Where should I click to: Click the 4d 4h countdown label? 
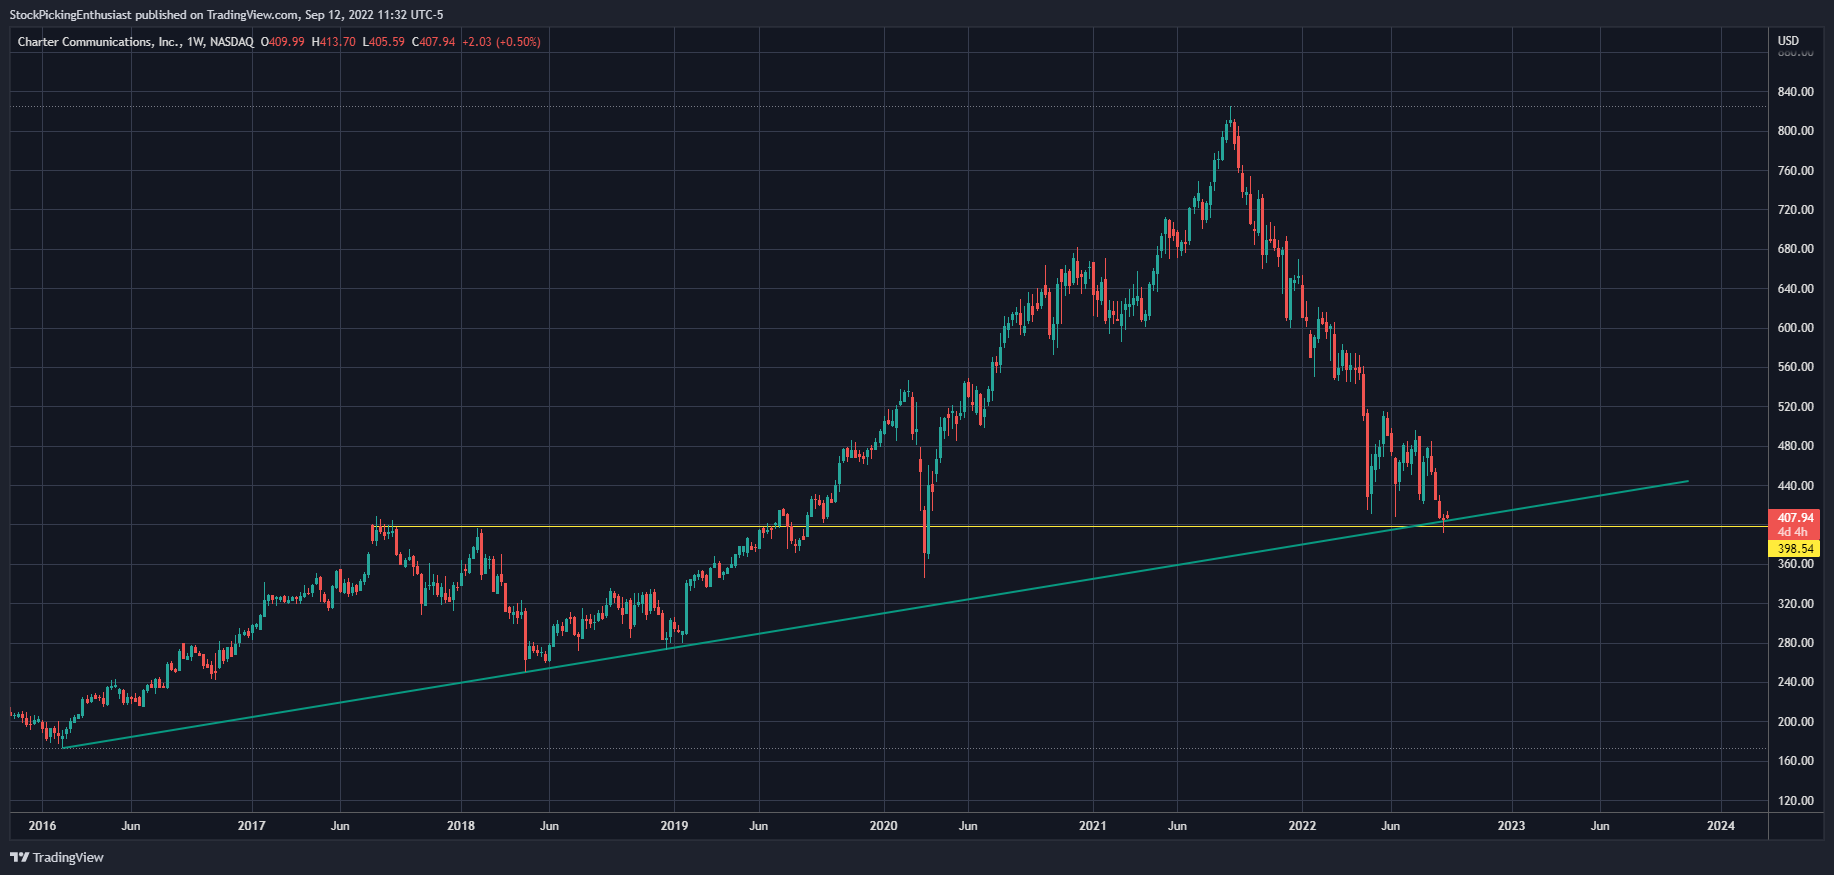click(1795, 532)
